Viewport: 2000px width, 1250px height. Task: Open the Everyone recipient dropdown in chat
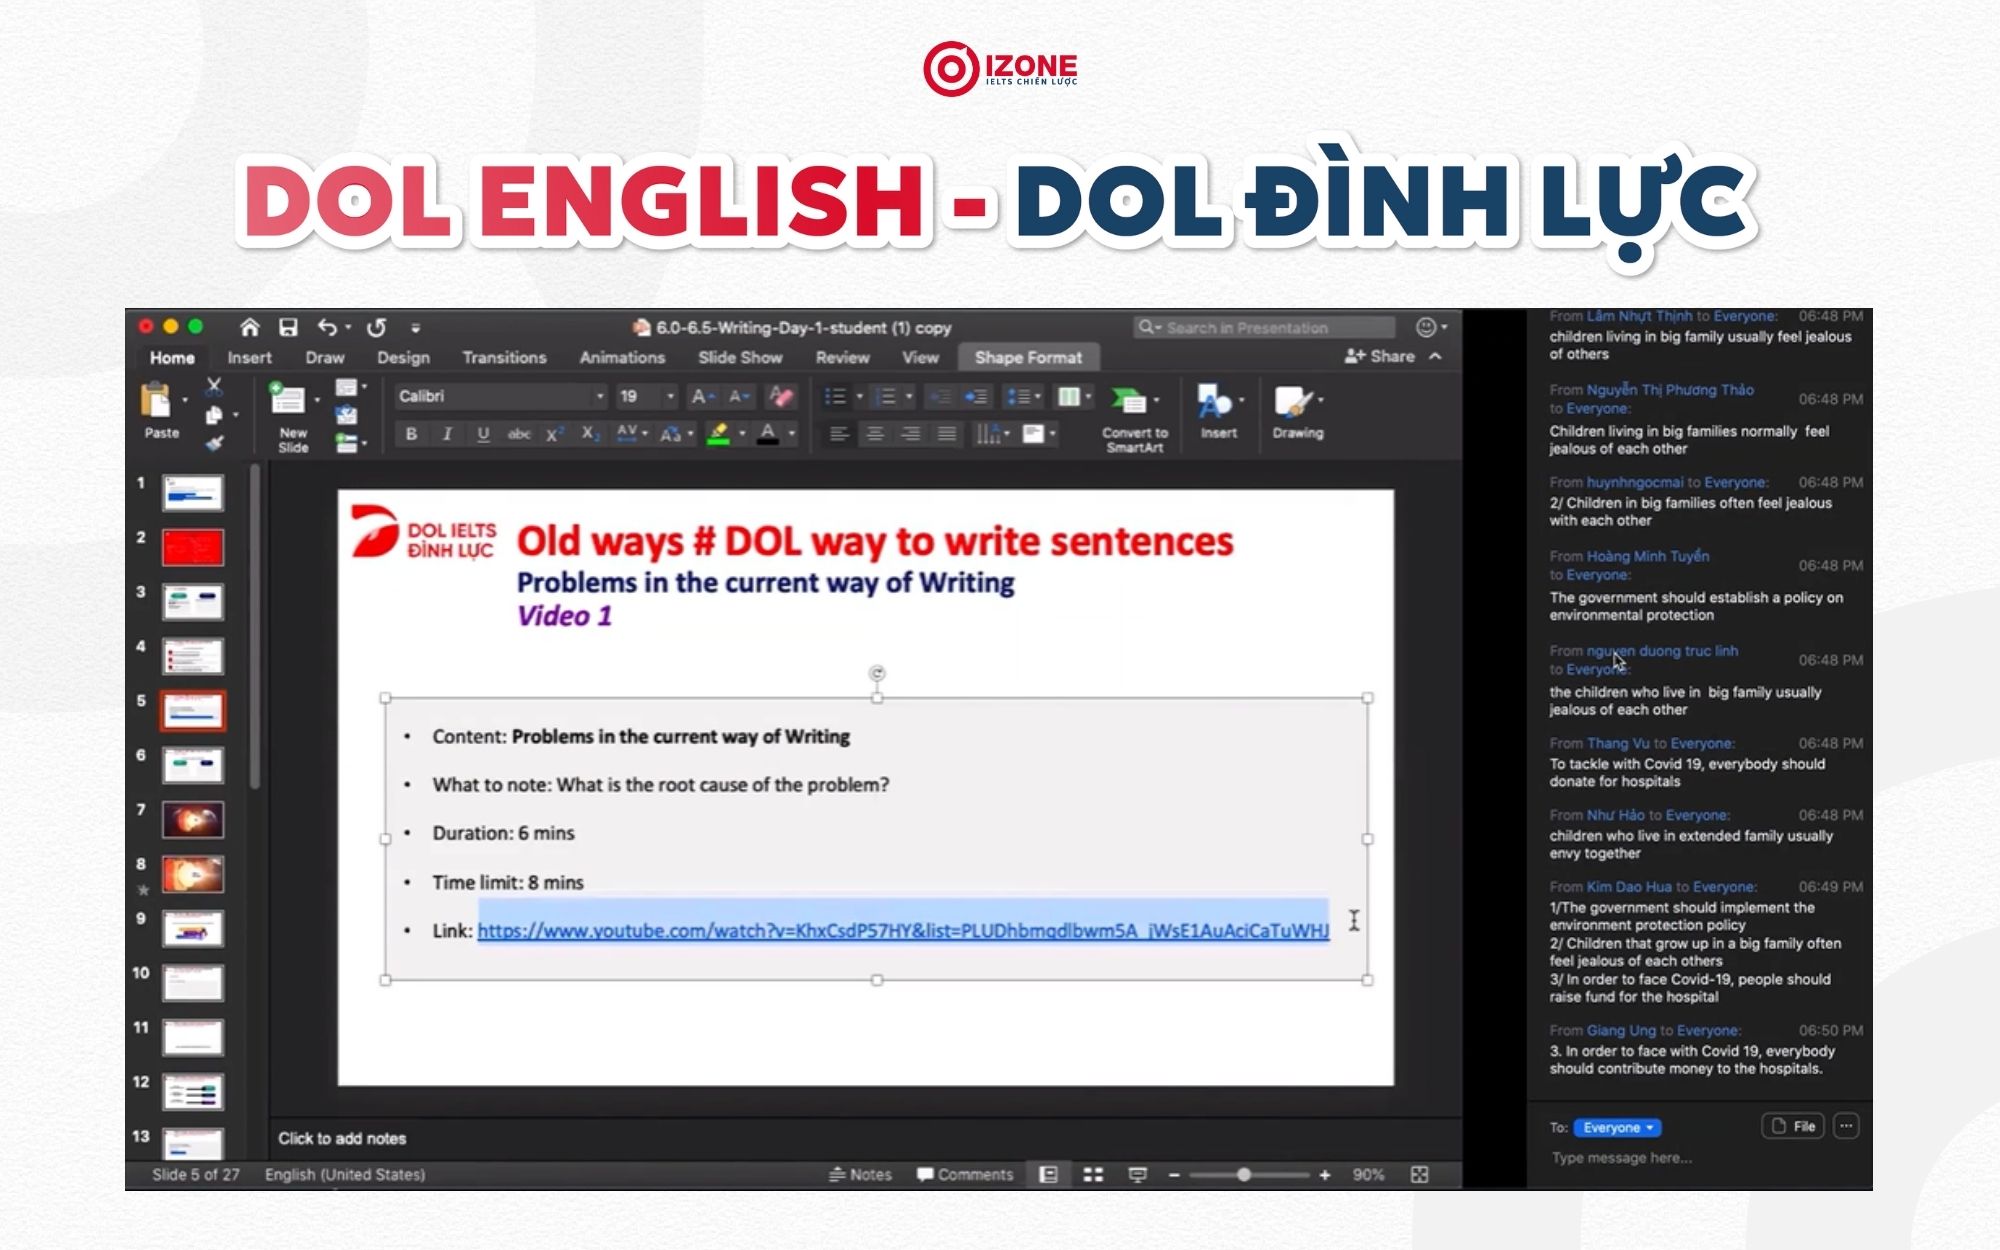point(1617,1127)
